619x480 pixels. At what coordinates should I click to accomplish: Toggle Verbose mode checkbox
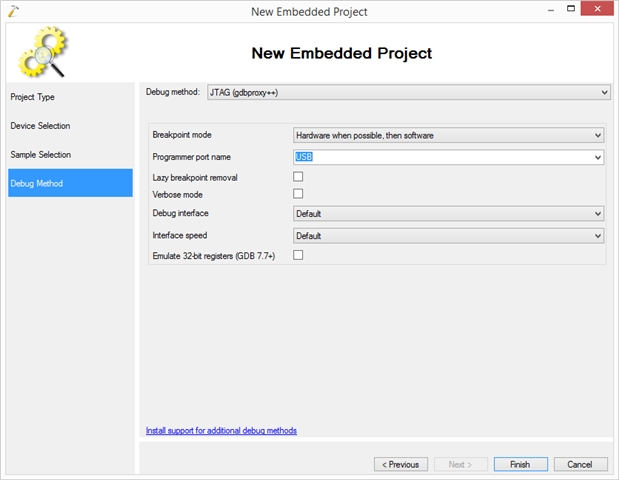(x=298, y=194)
